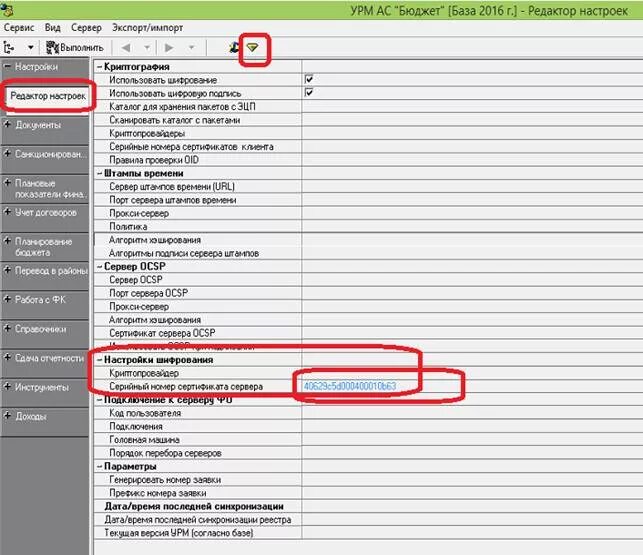Toggle the Использовать шифрование checkbox
Viewport: 643px width, 555px height.
click(x=309, y=79)
